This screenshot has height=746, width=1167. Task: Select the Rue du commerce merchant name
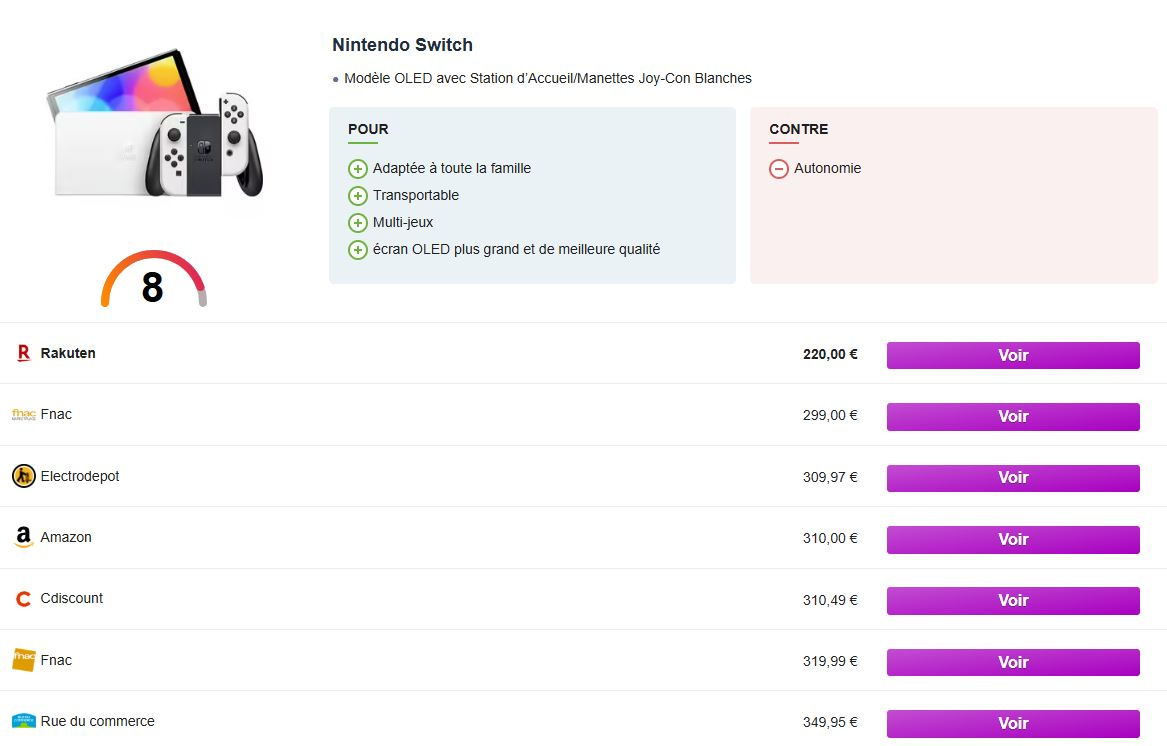coord(97,721)
